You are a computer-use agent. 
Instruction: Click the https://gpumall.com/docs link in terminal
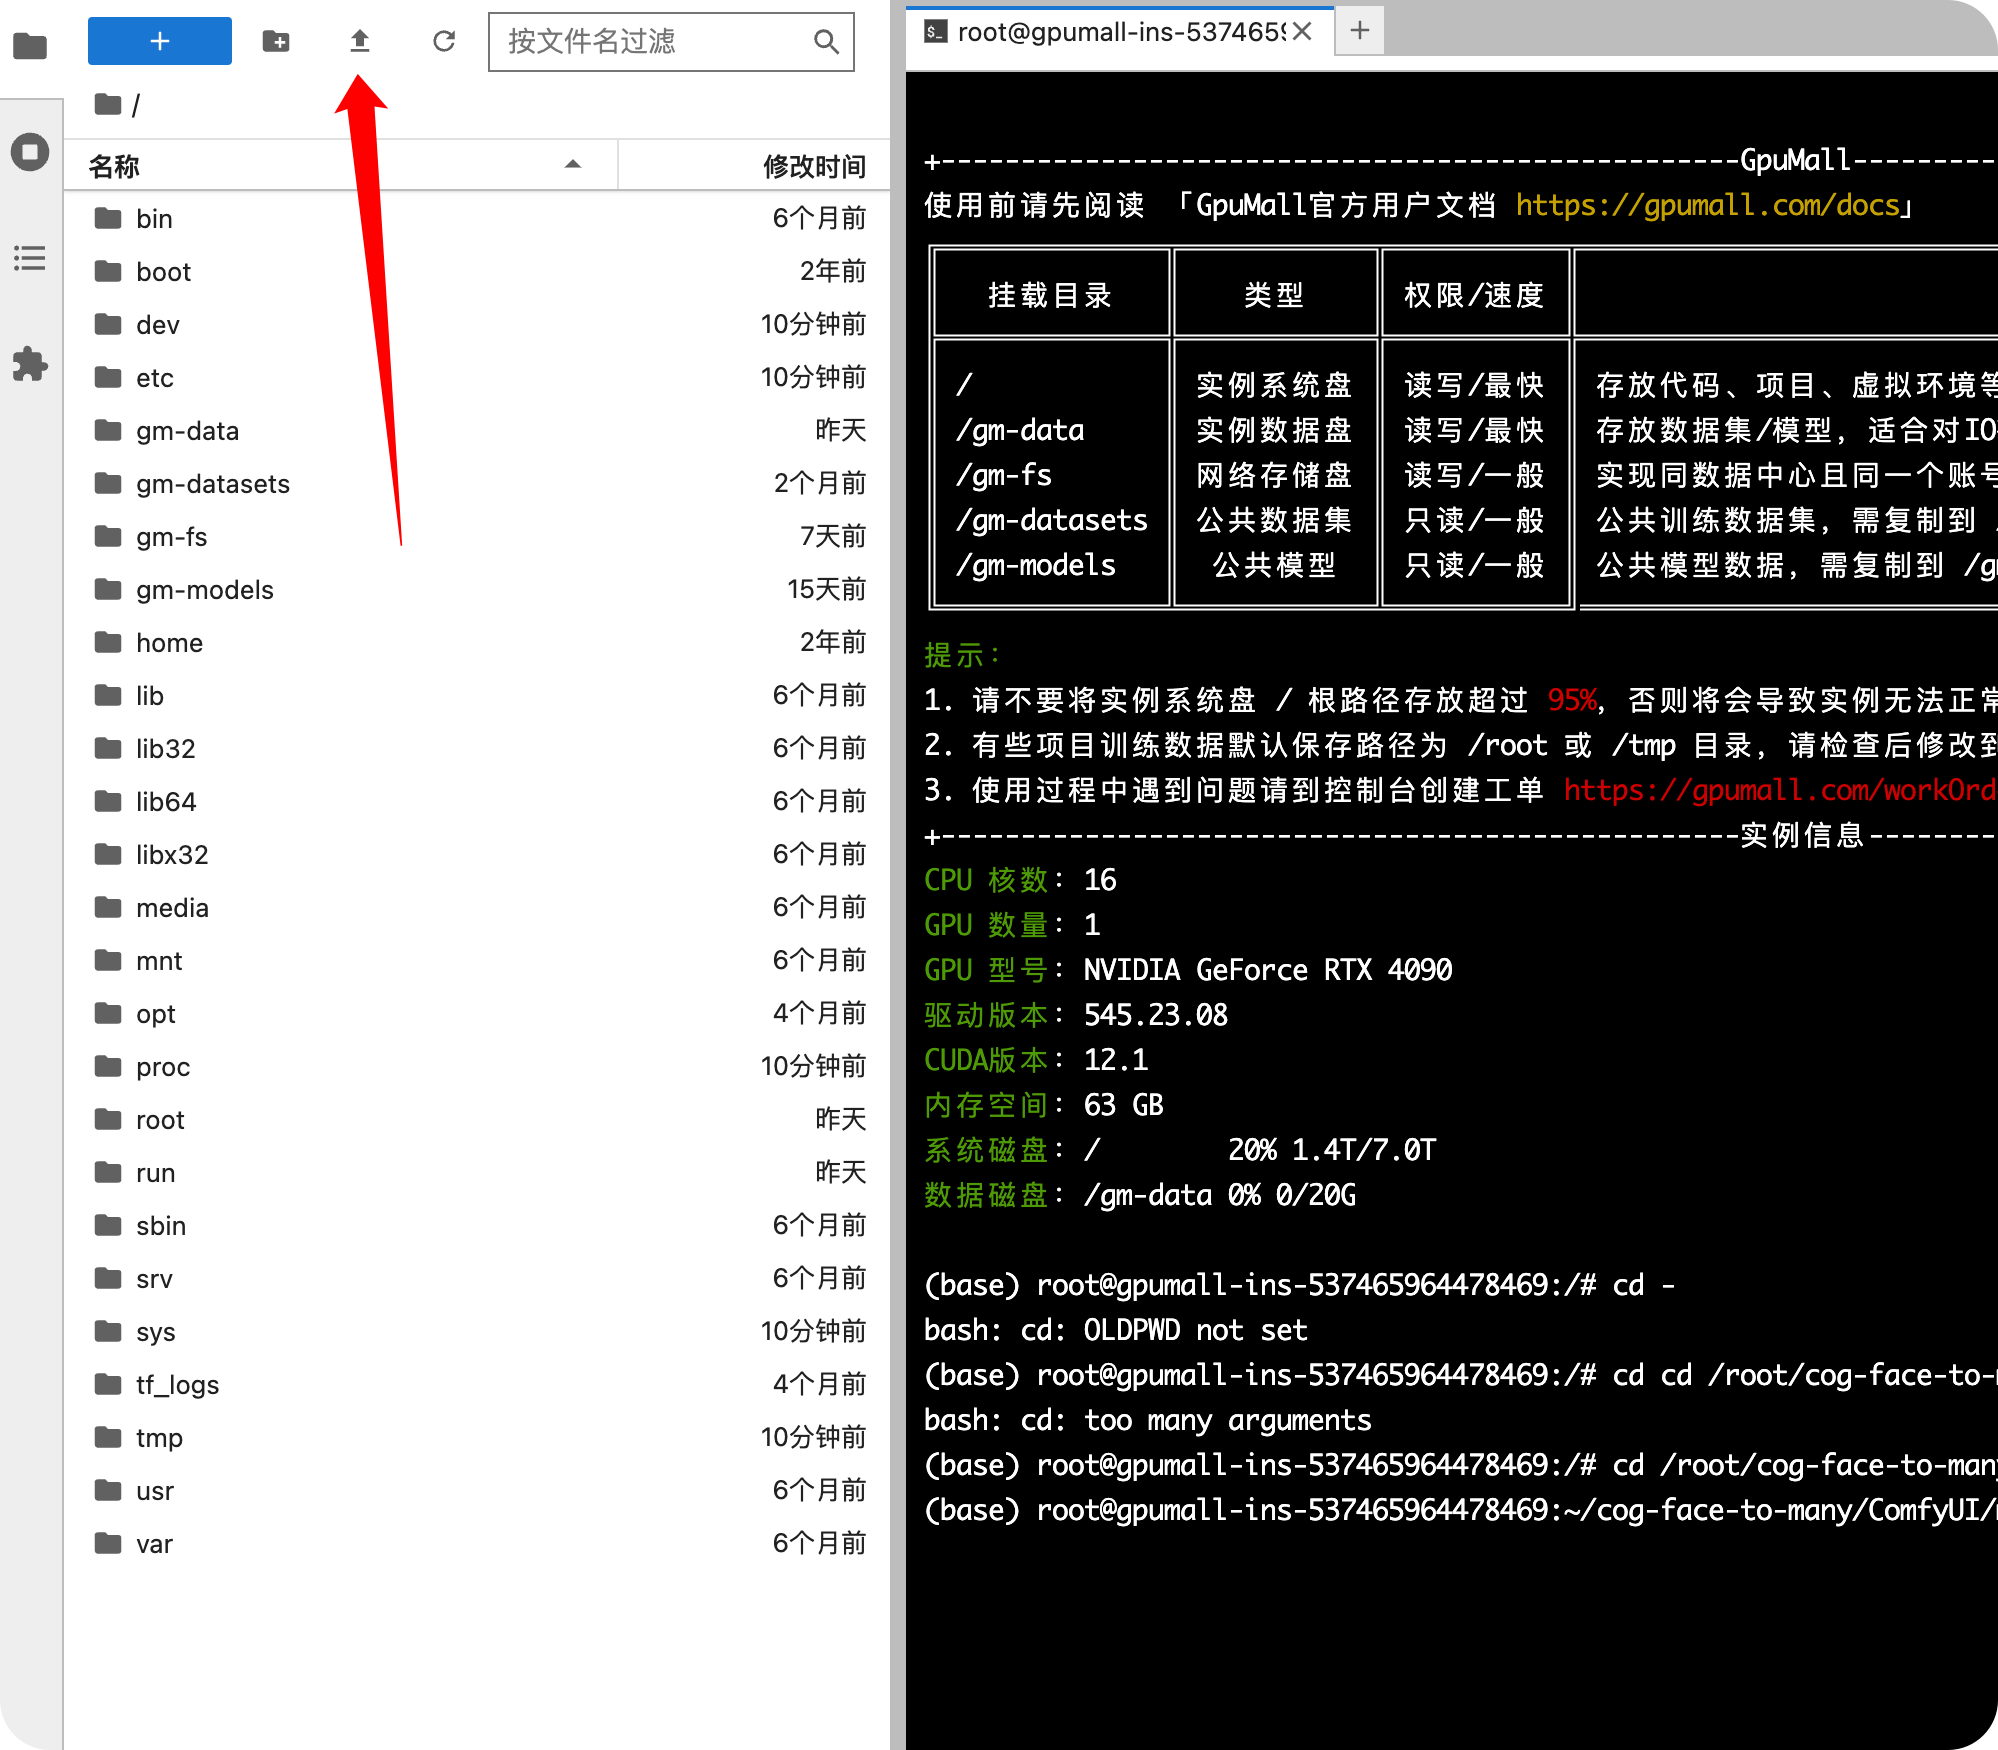[x=1707, y=205]
